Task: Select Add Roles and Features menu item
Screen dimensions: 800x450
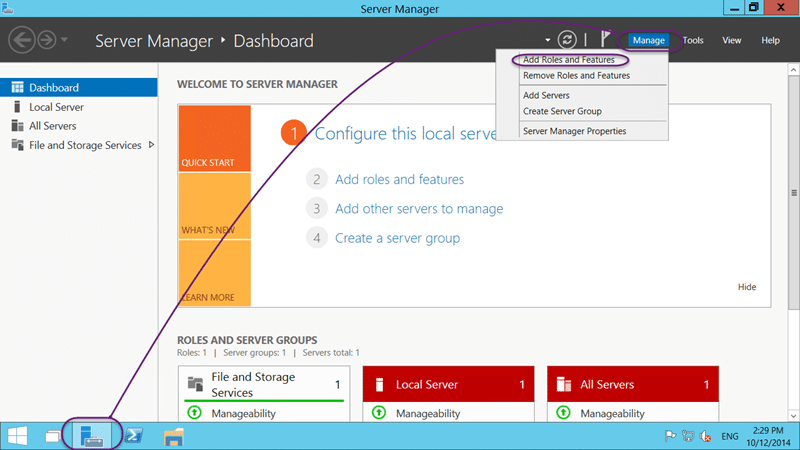Action: point(568,60)
